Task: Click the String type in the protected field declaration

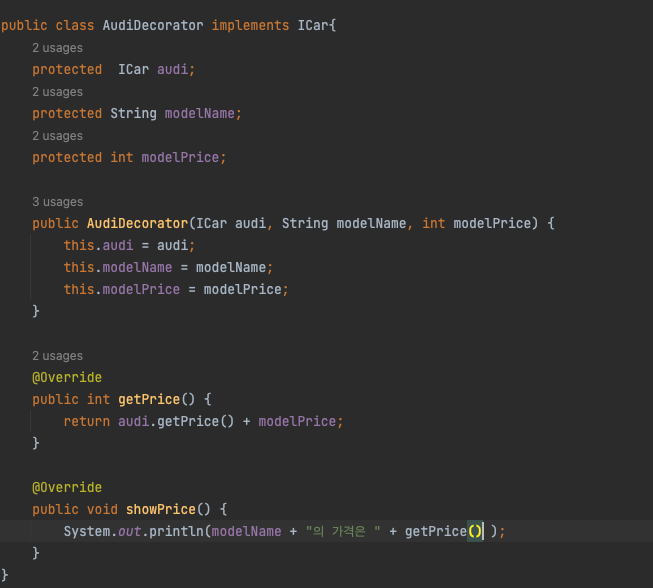Action: coord(133,113)
